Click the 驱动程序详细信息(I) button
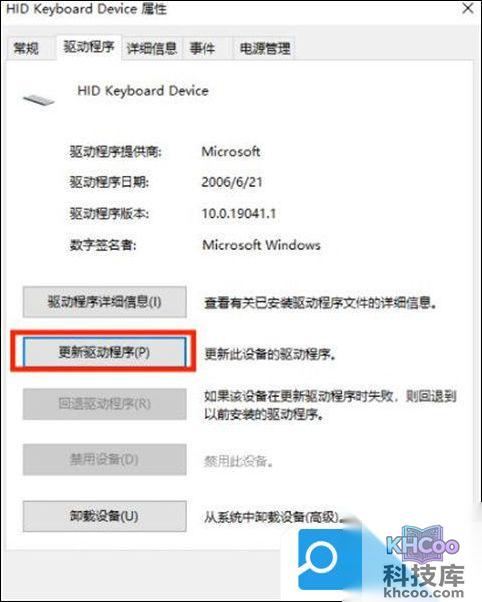Screen dimensions: 482x602 click(104, 302)
